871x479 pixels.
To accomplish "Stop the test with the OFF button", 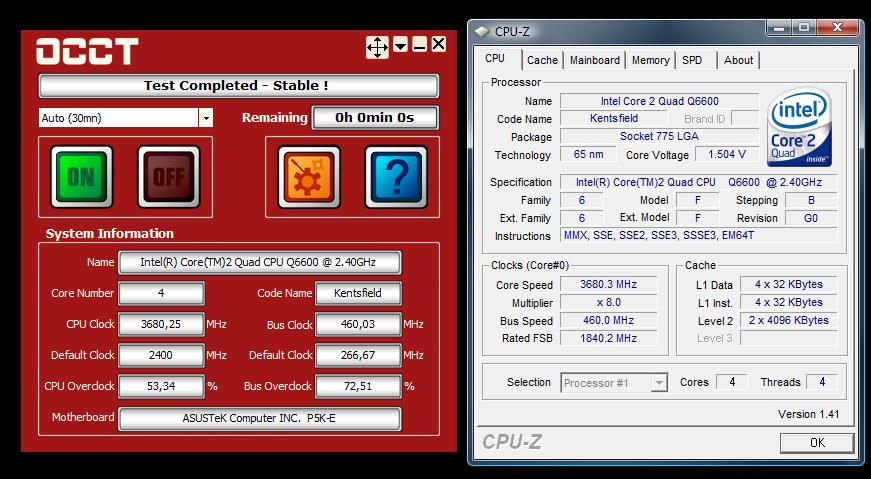I will [x=169, y=177].
